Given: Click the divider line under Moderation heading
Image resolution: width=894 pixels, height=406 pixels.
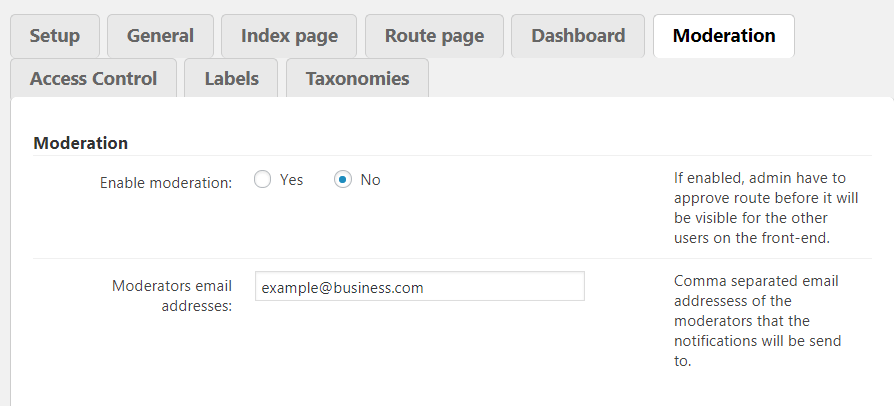Looking at the screenshot, I should 452,156.
